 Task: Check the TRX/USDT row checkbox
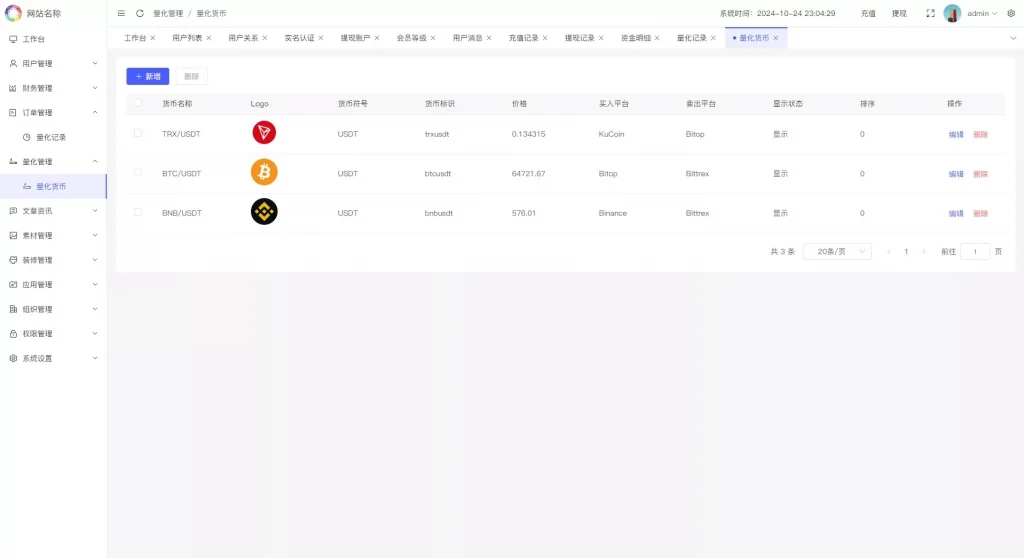138,133
